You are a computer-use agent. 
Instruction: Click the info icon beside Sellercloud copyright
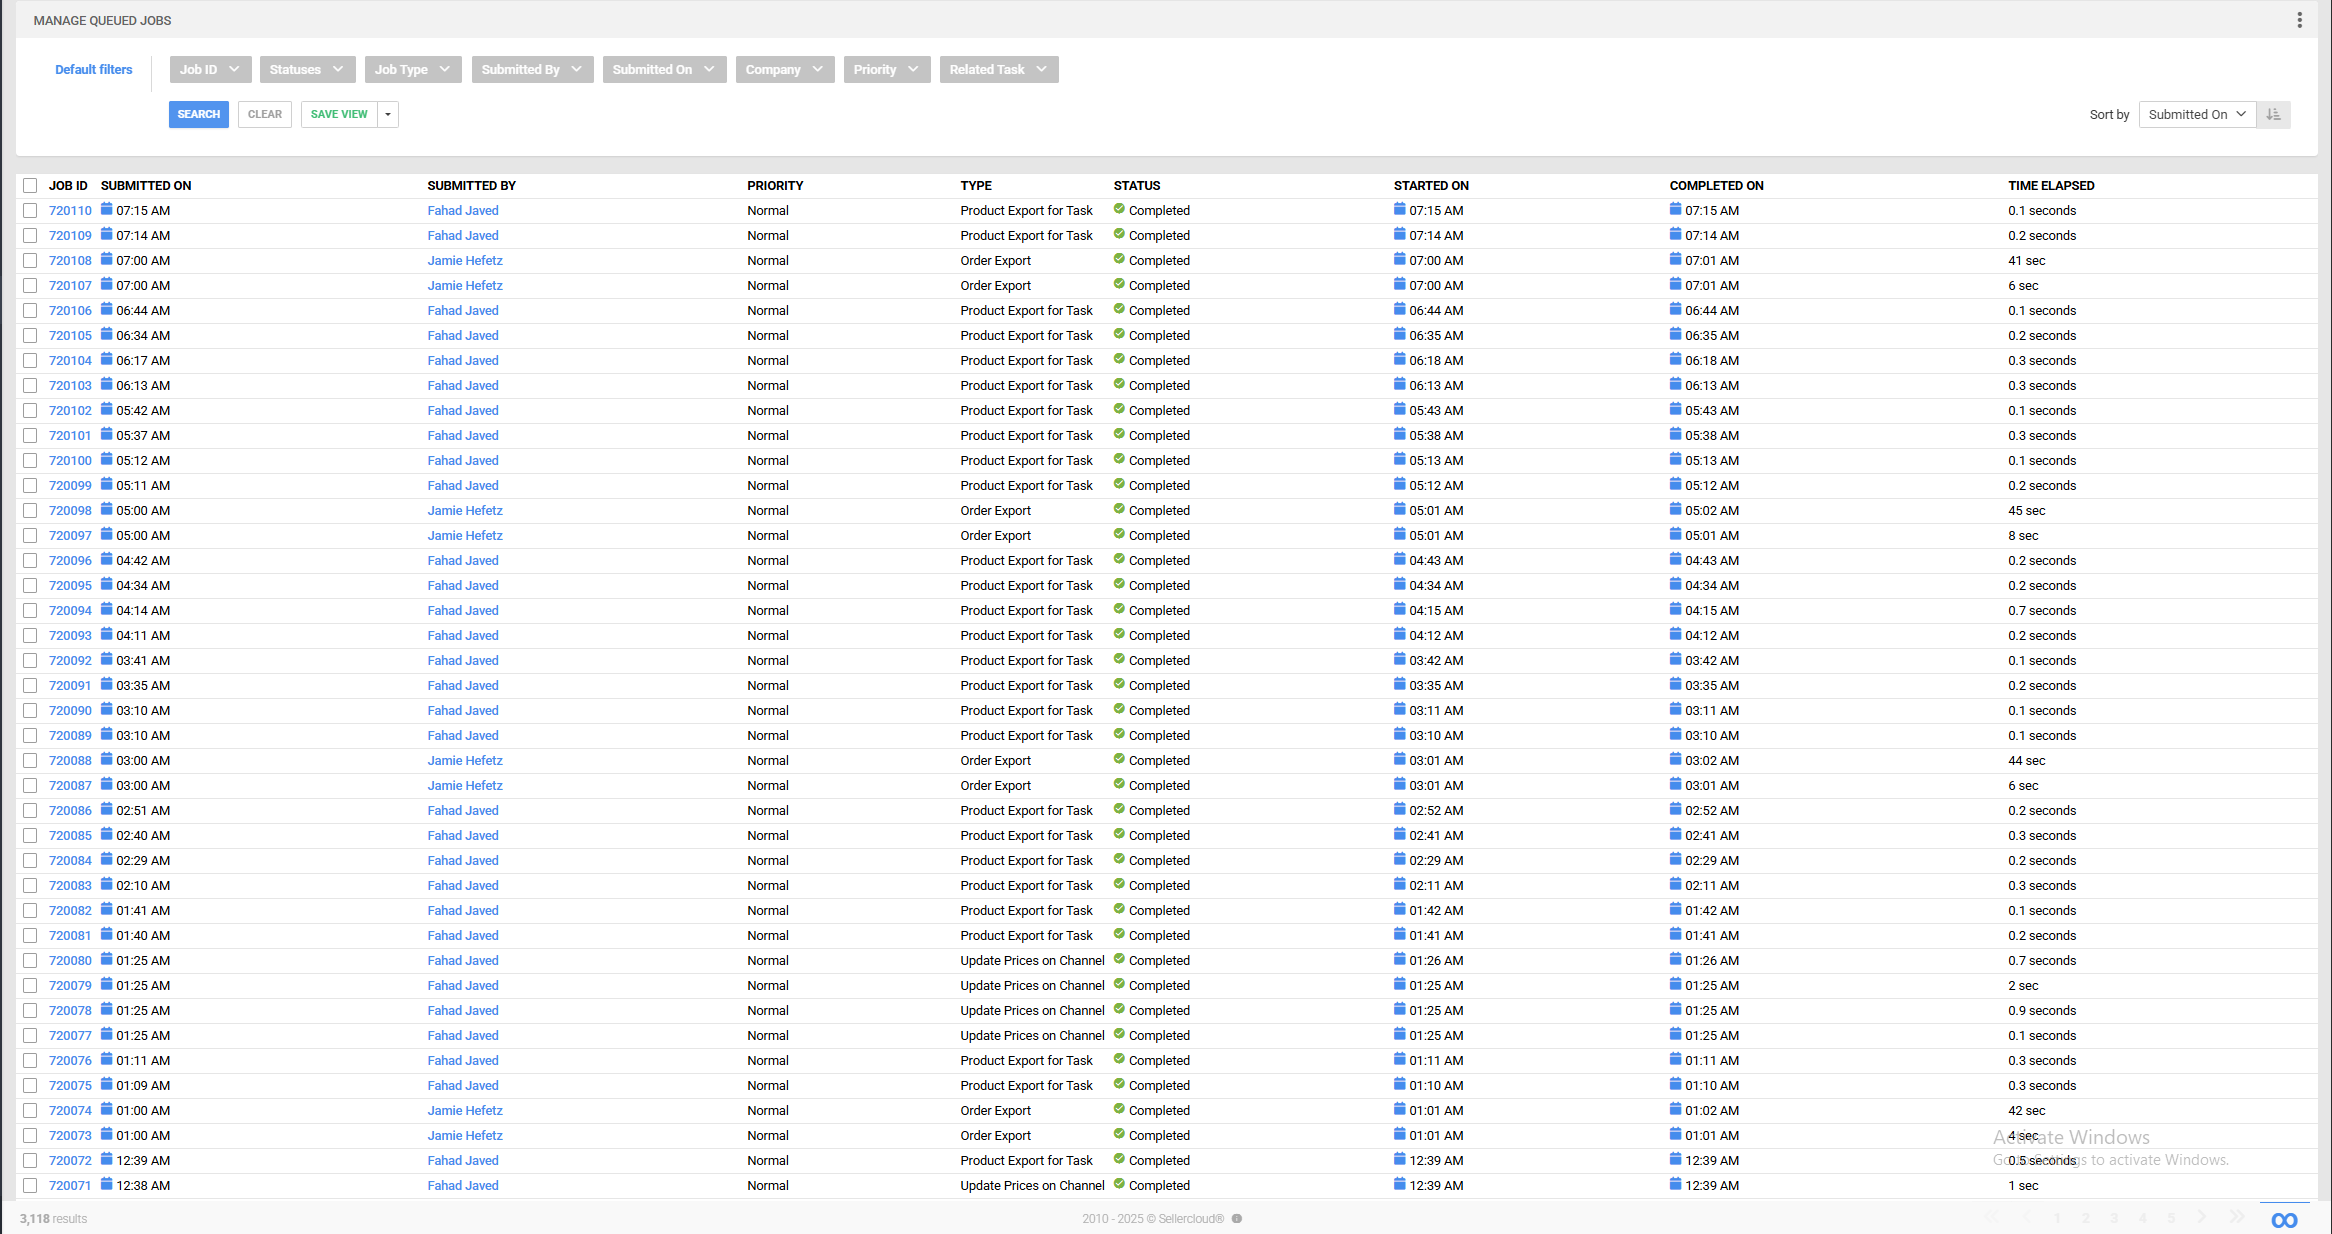[1237, 1218]
